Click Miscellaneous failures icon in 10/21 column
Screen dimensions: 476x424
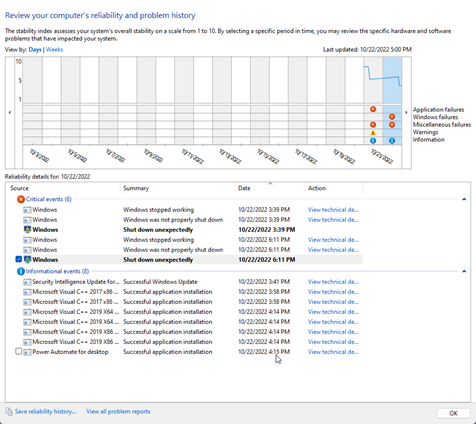pos(373,125)
